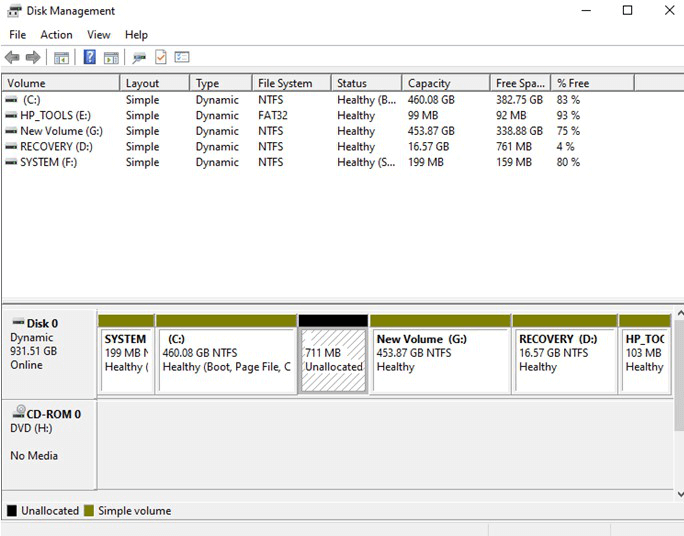Click the 761 MB free space cell
The height and width of the screenshot is (536, 684).
[x=513, y=147]
